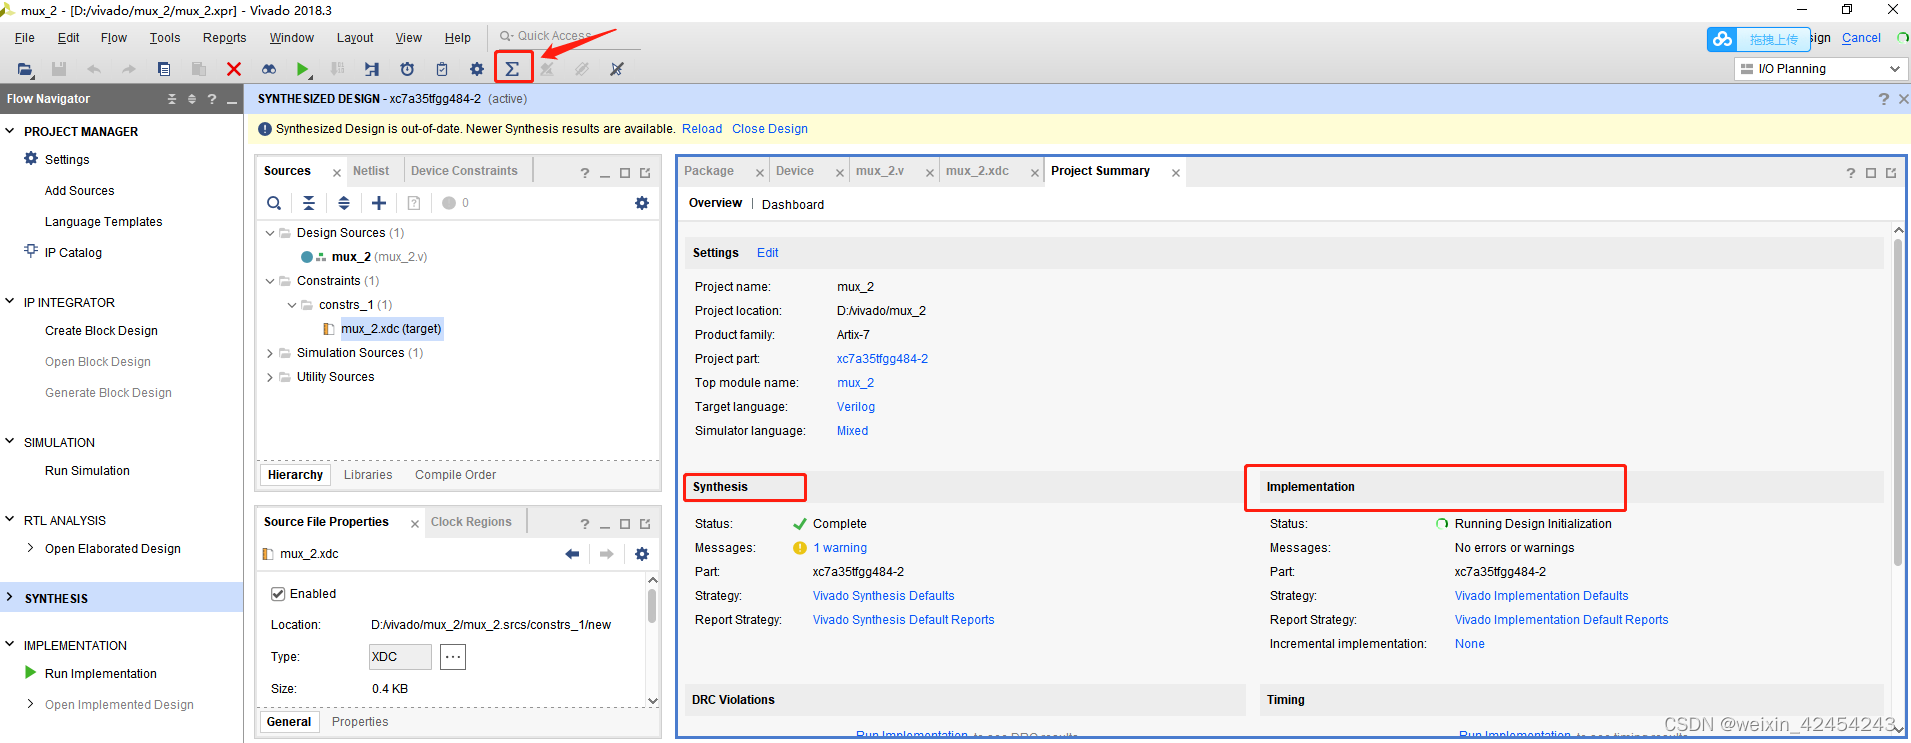Click the red X Delete toolbar icon

coord(234,69)
